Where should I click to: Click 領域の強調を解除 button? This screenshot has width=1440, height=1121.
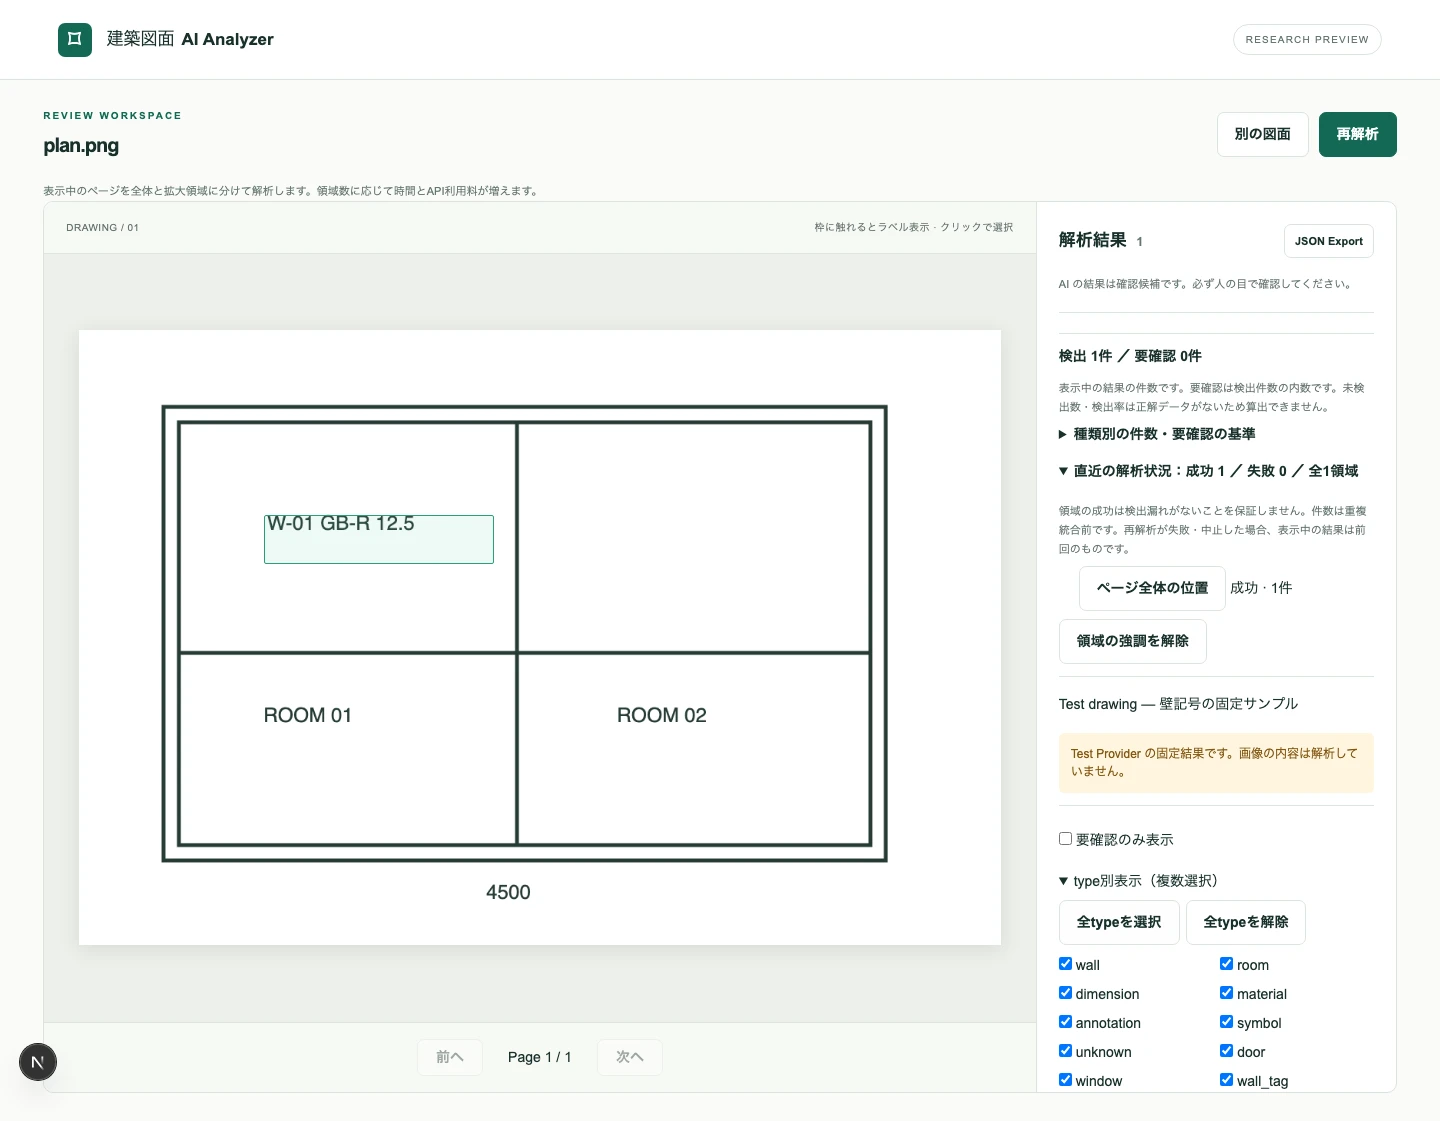[1133, 641]
